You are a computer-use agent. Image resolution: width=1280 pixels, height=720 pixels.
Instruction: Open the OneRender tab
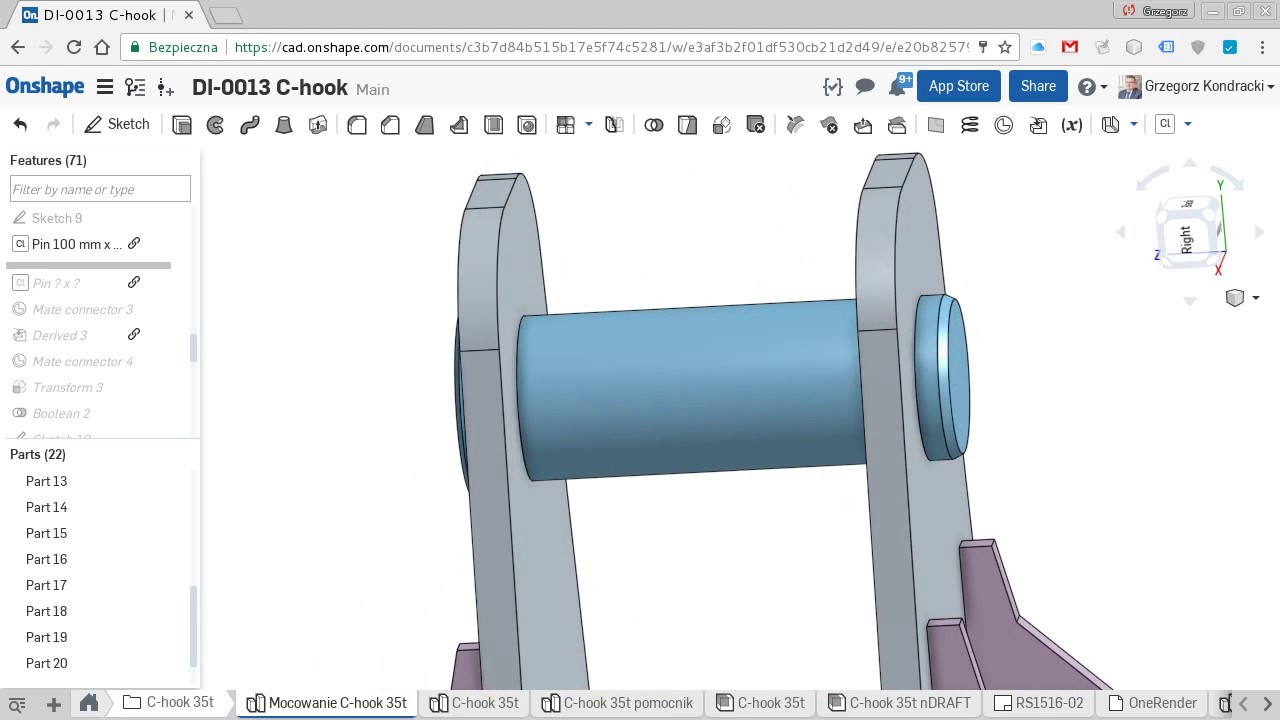click(1152, 703)
